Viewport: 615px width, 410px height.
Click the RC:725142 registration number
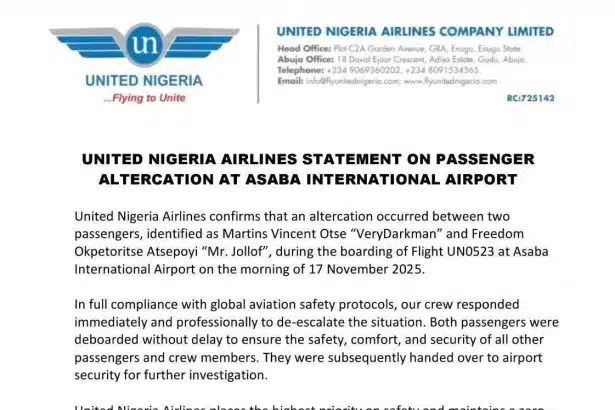527,98
